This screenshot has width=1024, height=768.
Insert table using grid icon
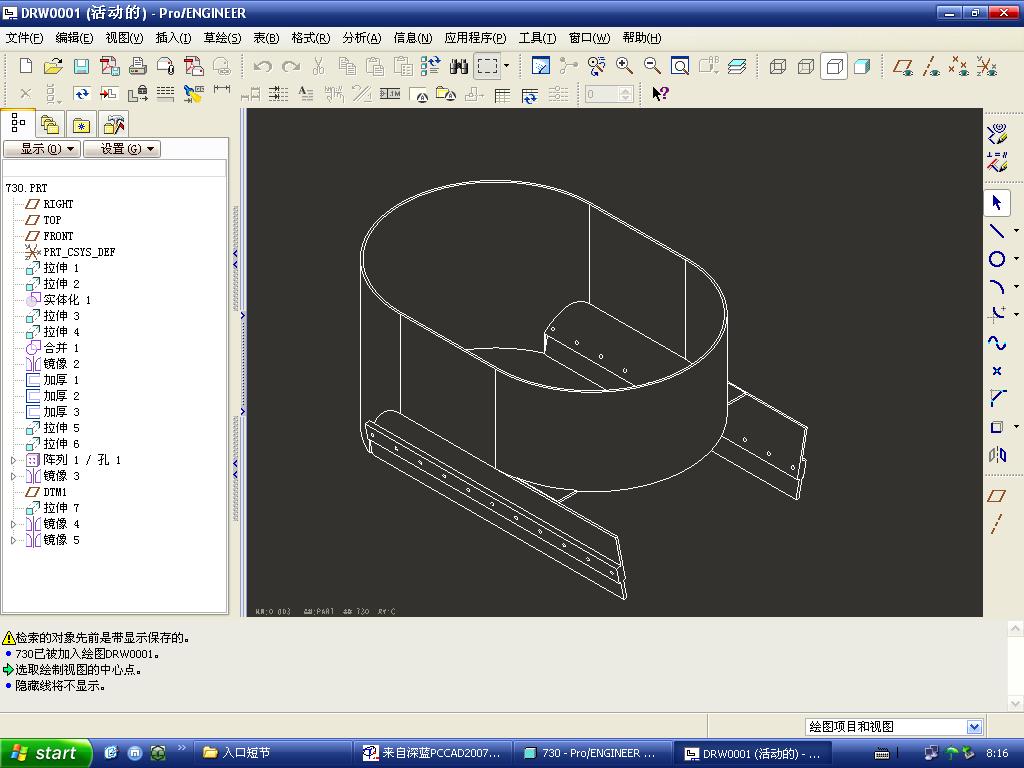coord(502,95)
